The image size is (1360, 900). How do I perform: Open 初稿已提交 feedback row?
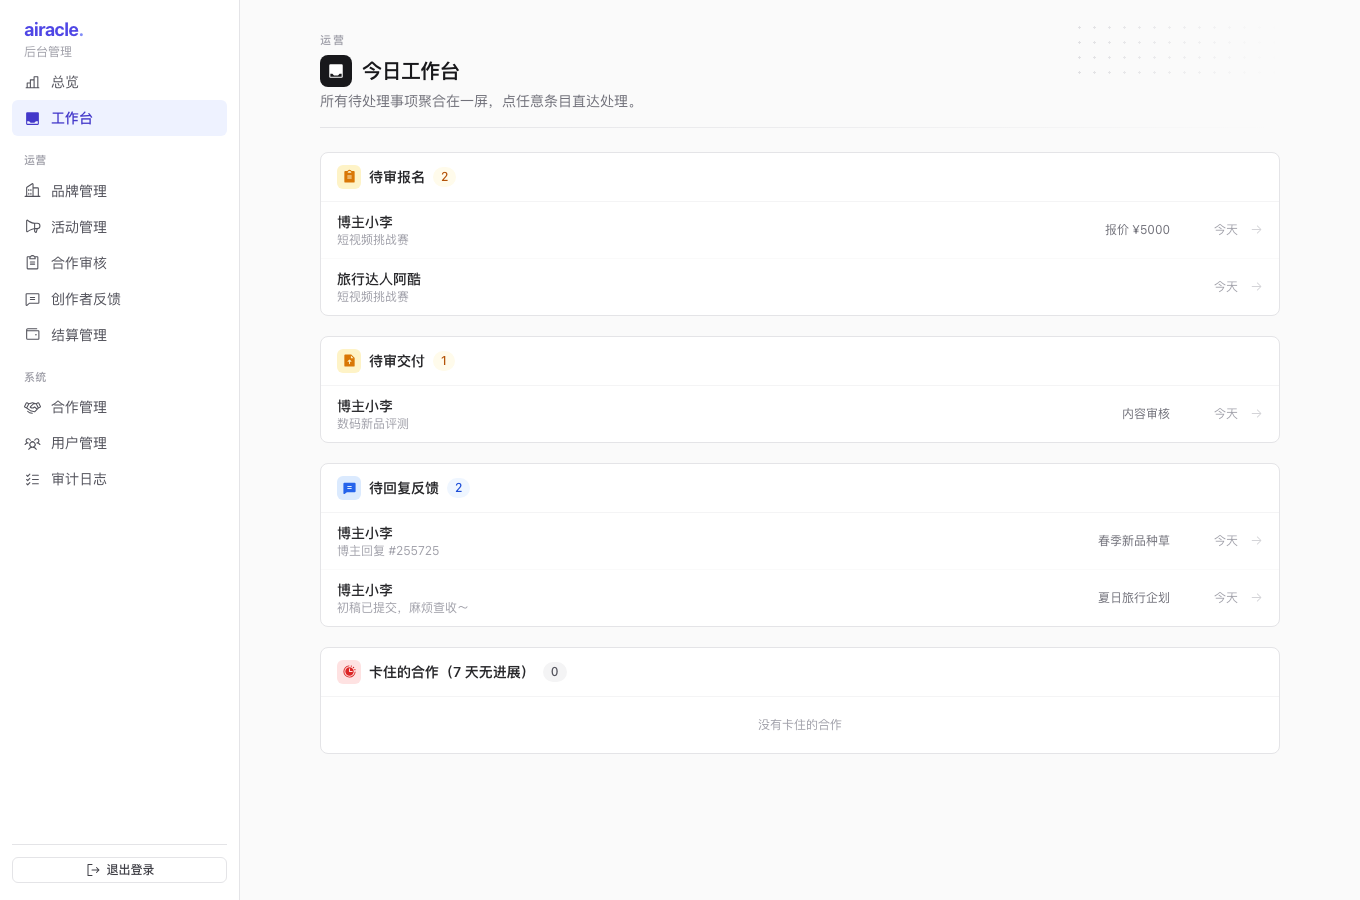(800, 598)
